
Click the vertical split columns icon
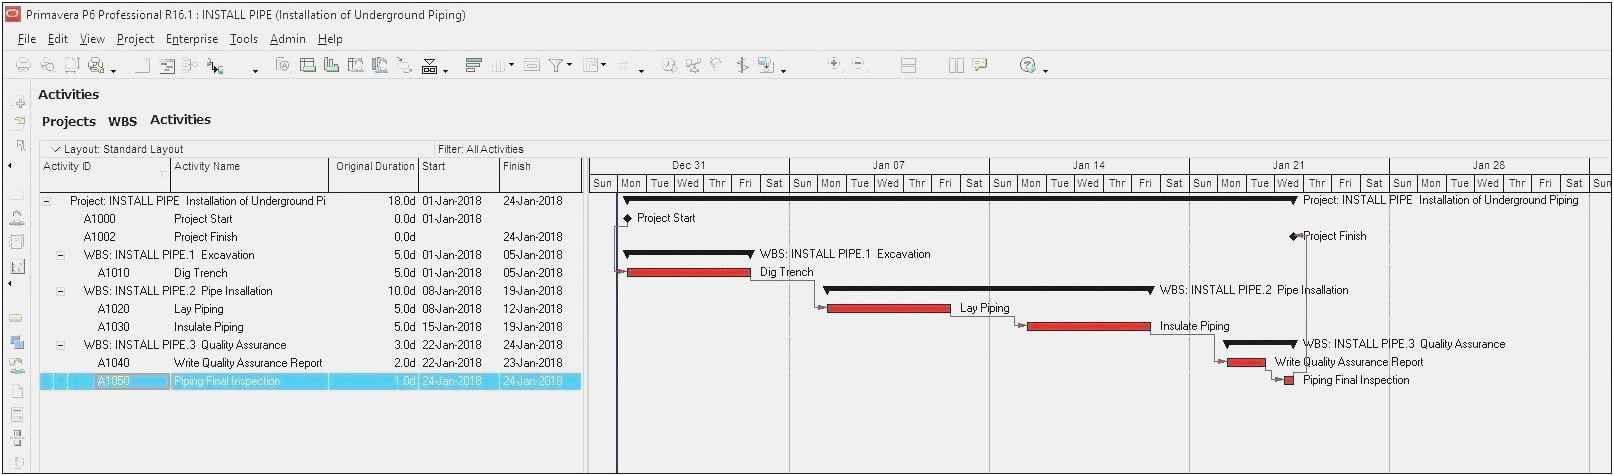coord(956,65)
